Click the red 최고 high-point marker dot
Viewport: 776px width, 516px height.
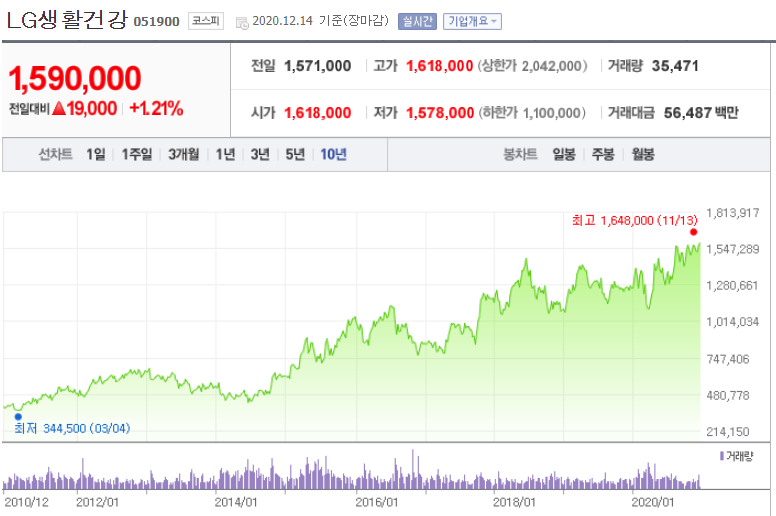pos(693,232)
